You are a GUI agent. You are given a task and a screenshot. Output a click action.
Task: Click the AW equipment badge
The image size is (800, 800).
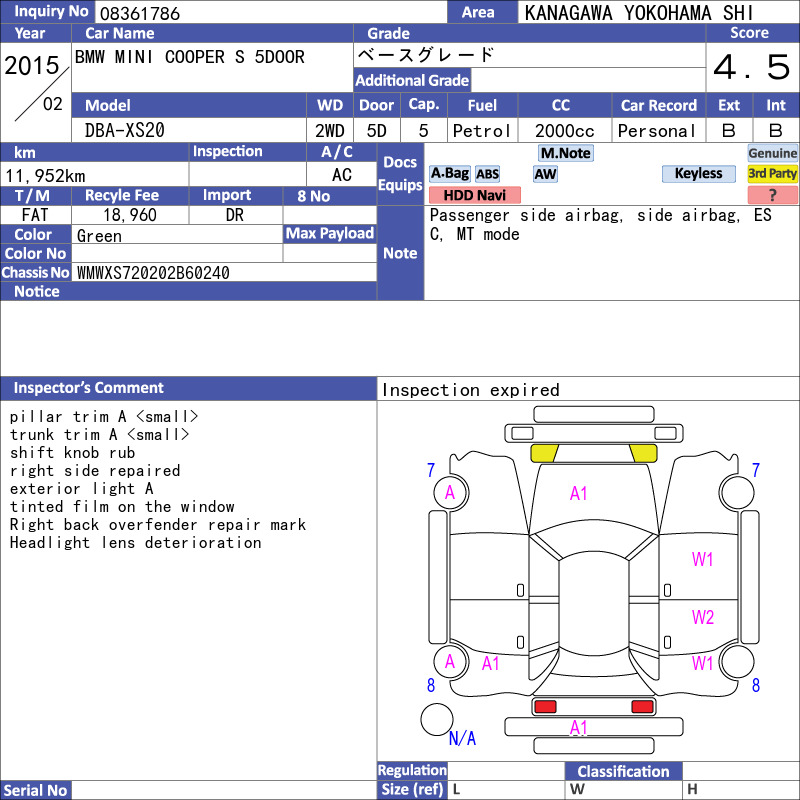click(545, 174)
